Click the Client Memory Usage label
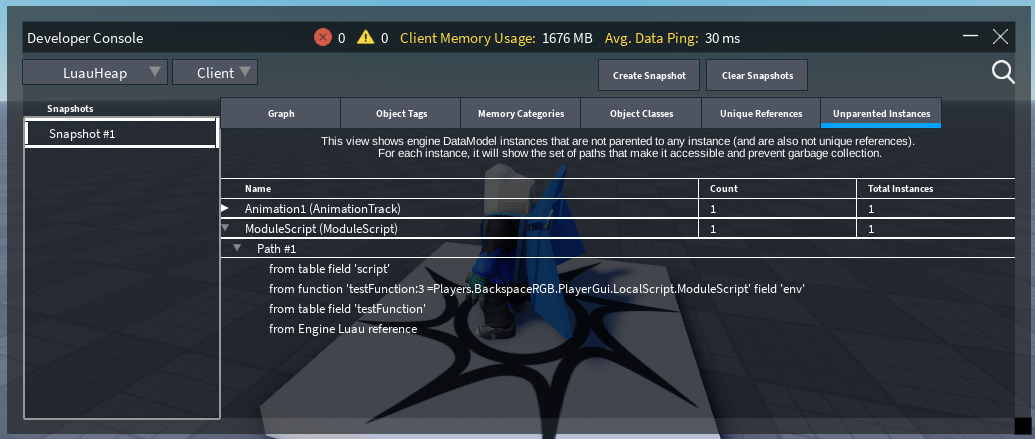 coord(468,38)
